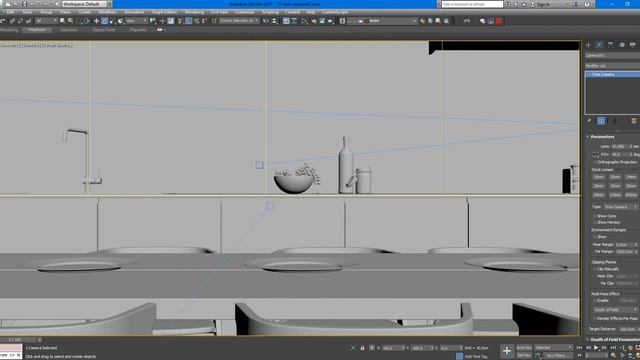Open the selection filter All dropdown
Image resolution: width=640 pixels, height=360 pixels.
(46, 20)
